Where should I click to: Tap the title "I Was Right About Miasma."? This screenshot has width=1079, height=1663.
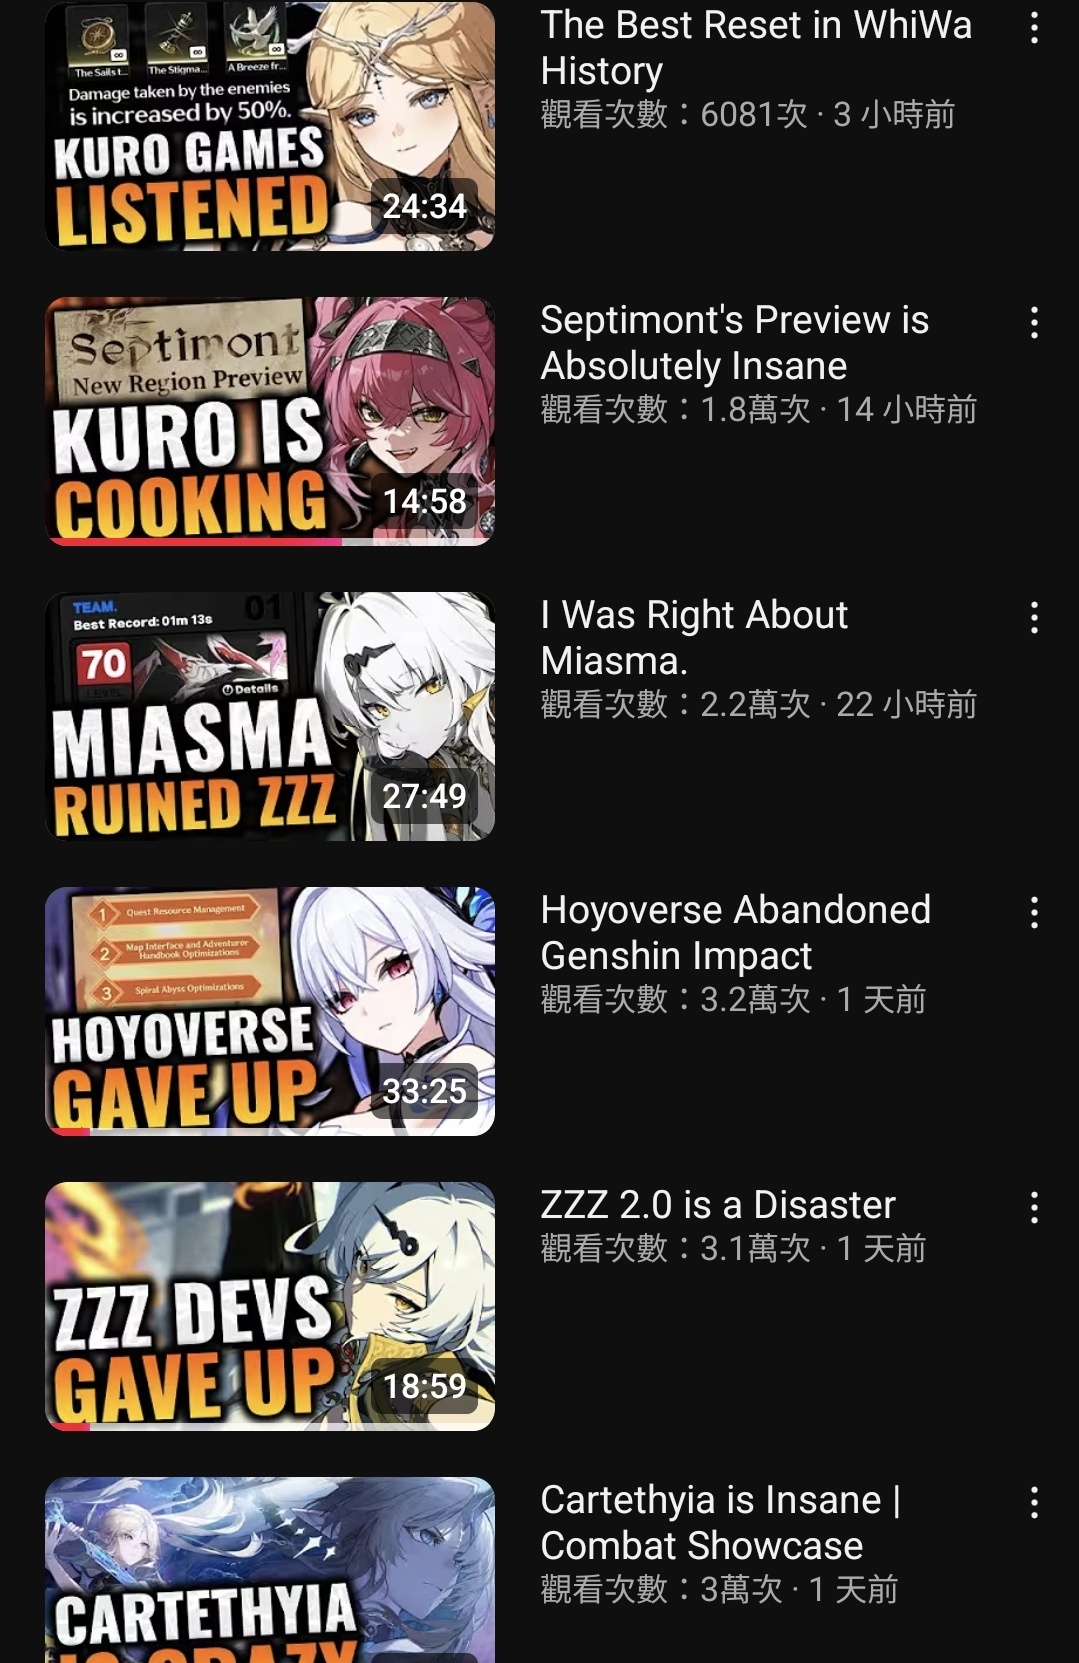click(x=694, y=638)
